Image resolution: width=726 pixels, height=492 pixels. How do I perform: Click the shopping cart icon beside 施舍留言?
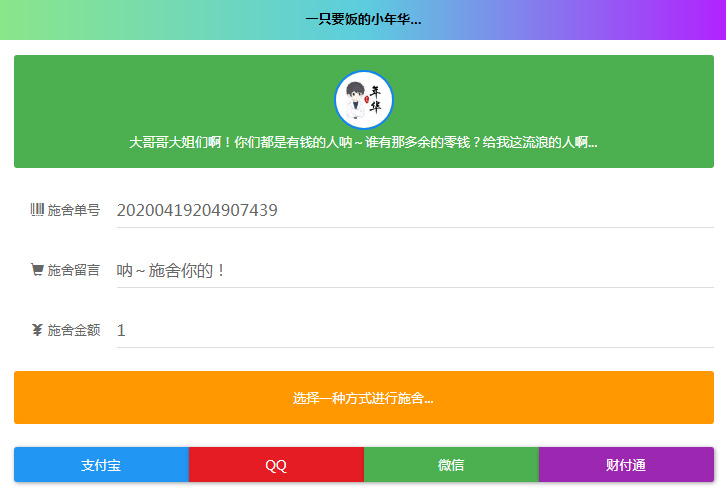37,270
